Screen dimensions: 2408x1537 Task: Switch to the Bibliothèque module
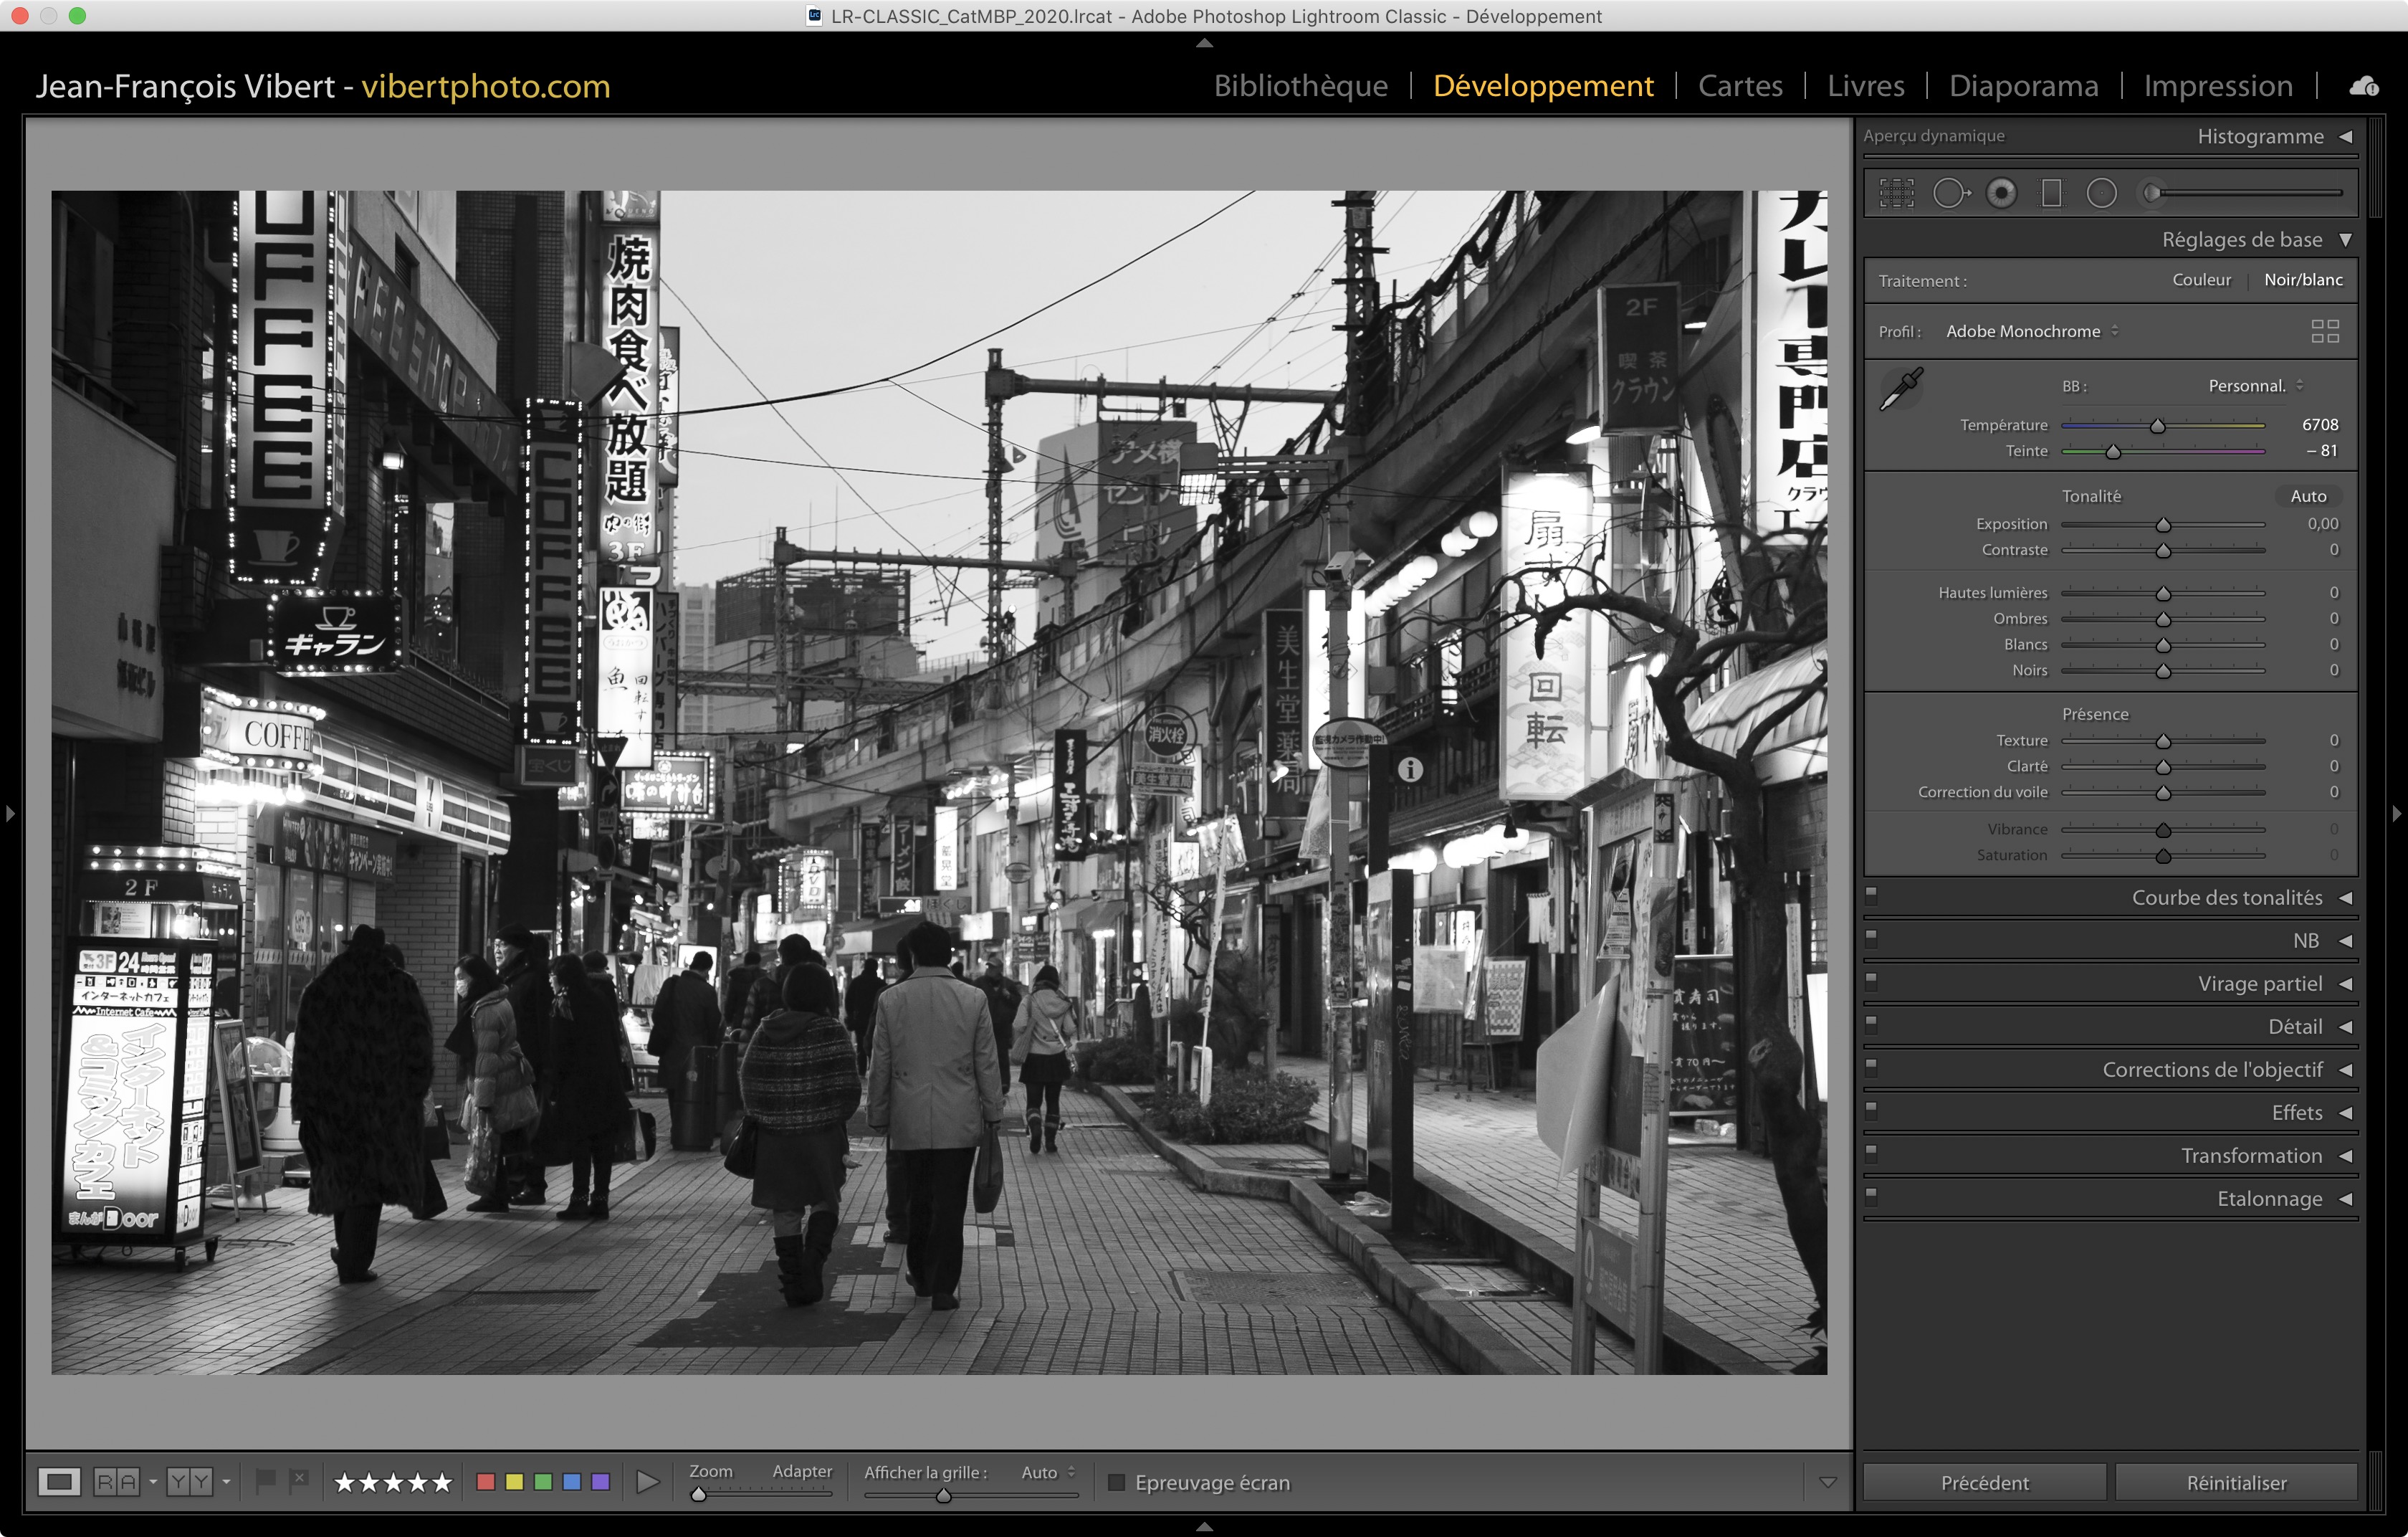(x=1299, y=86)
